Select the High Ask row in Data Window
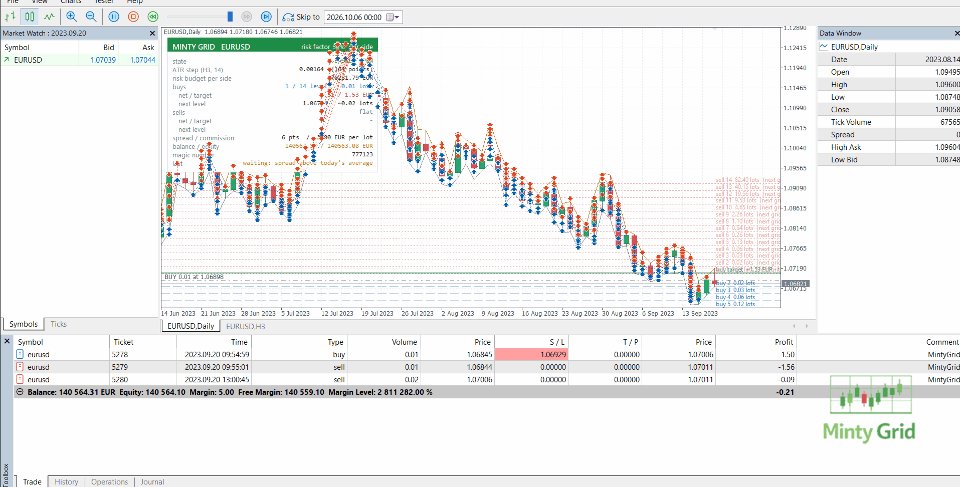This screenshot has width=960, height=487. (x=888, y=147)
